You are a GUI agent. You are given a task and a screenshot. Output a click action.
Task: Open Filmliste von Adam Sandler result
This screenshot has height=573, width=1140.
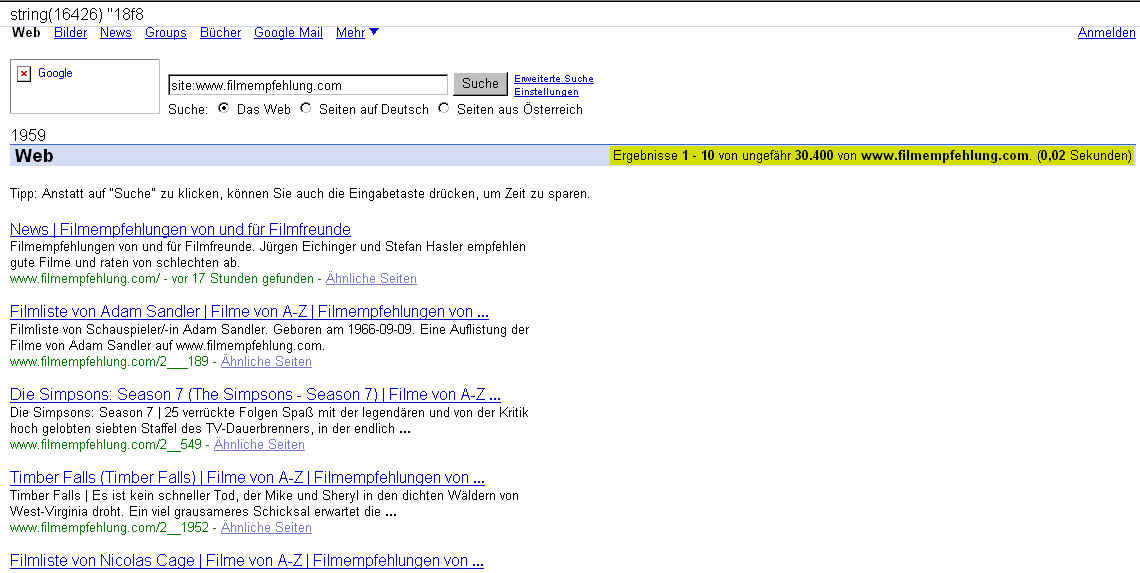point(249,312)
